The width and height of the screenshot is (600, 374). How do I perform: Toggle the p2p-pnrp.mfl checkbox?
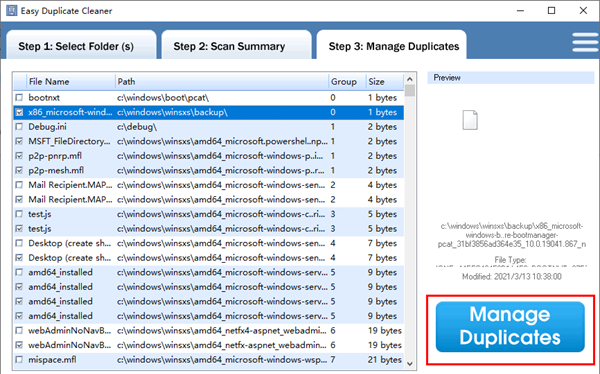click(x=19, y=156)
